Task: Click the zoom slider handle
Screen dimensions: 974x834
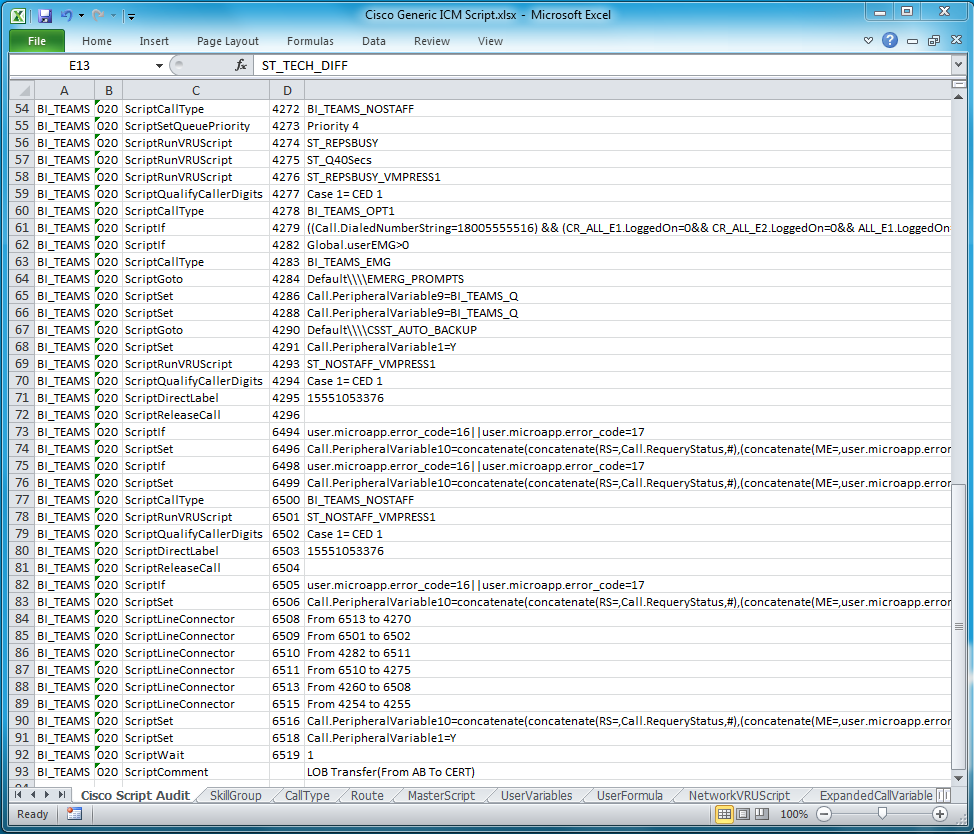Action: pyautogui.click(x=882, y=814)
